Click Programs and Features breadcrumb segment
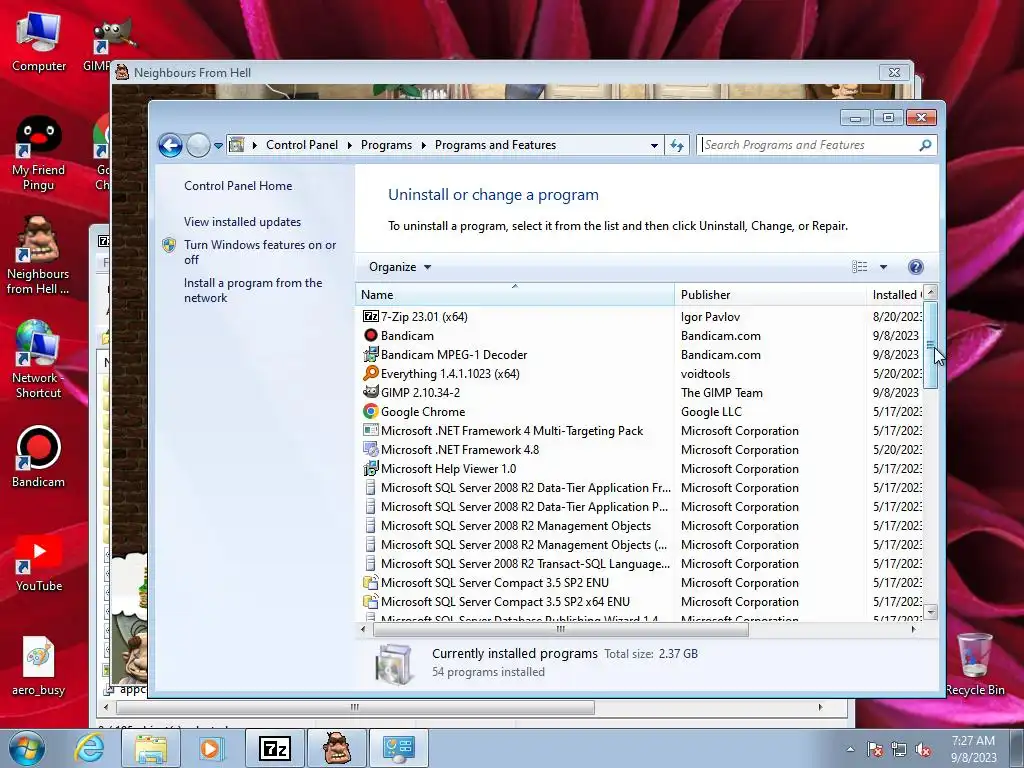1024x768 pixels. 495,145
